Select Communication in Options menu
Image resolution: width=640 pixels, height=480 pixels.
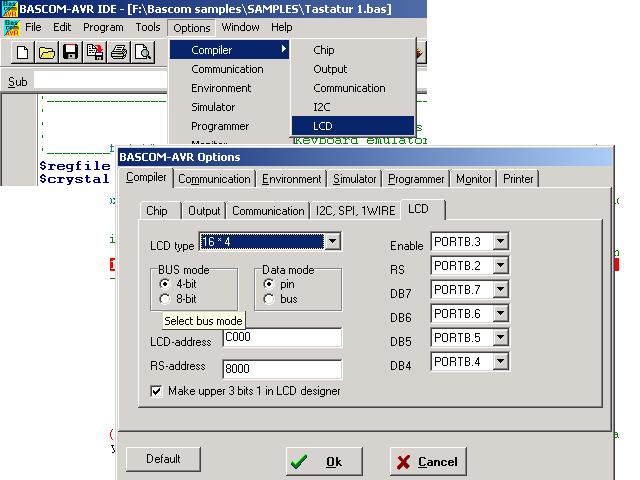229,69
